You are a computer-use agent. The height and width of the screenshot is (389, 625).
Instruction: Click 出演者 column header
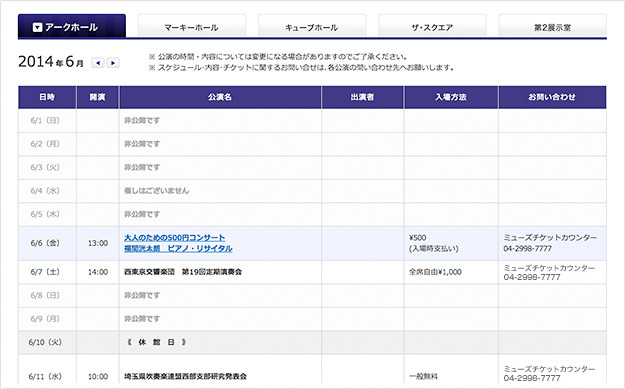363,97
